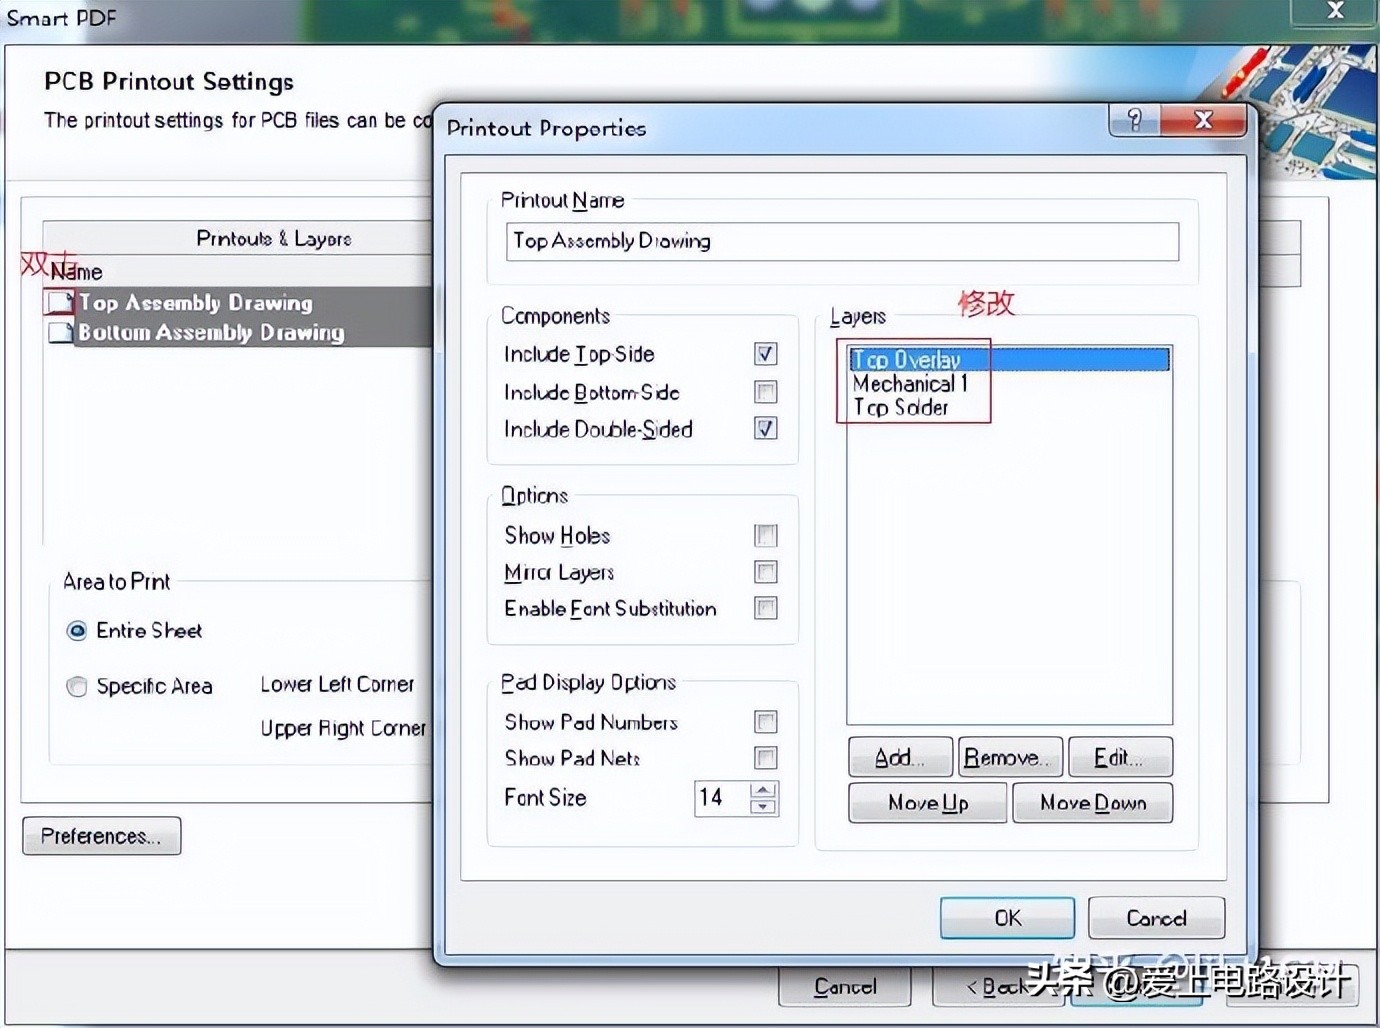Enable Mirror Layers option
Image resolution: width=1380 pixels, height=1028 pixels.
click(x=765, y=572)
